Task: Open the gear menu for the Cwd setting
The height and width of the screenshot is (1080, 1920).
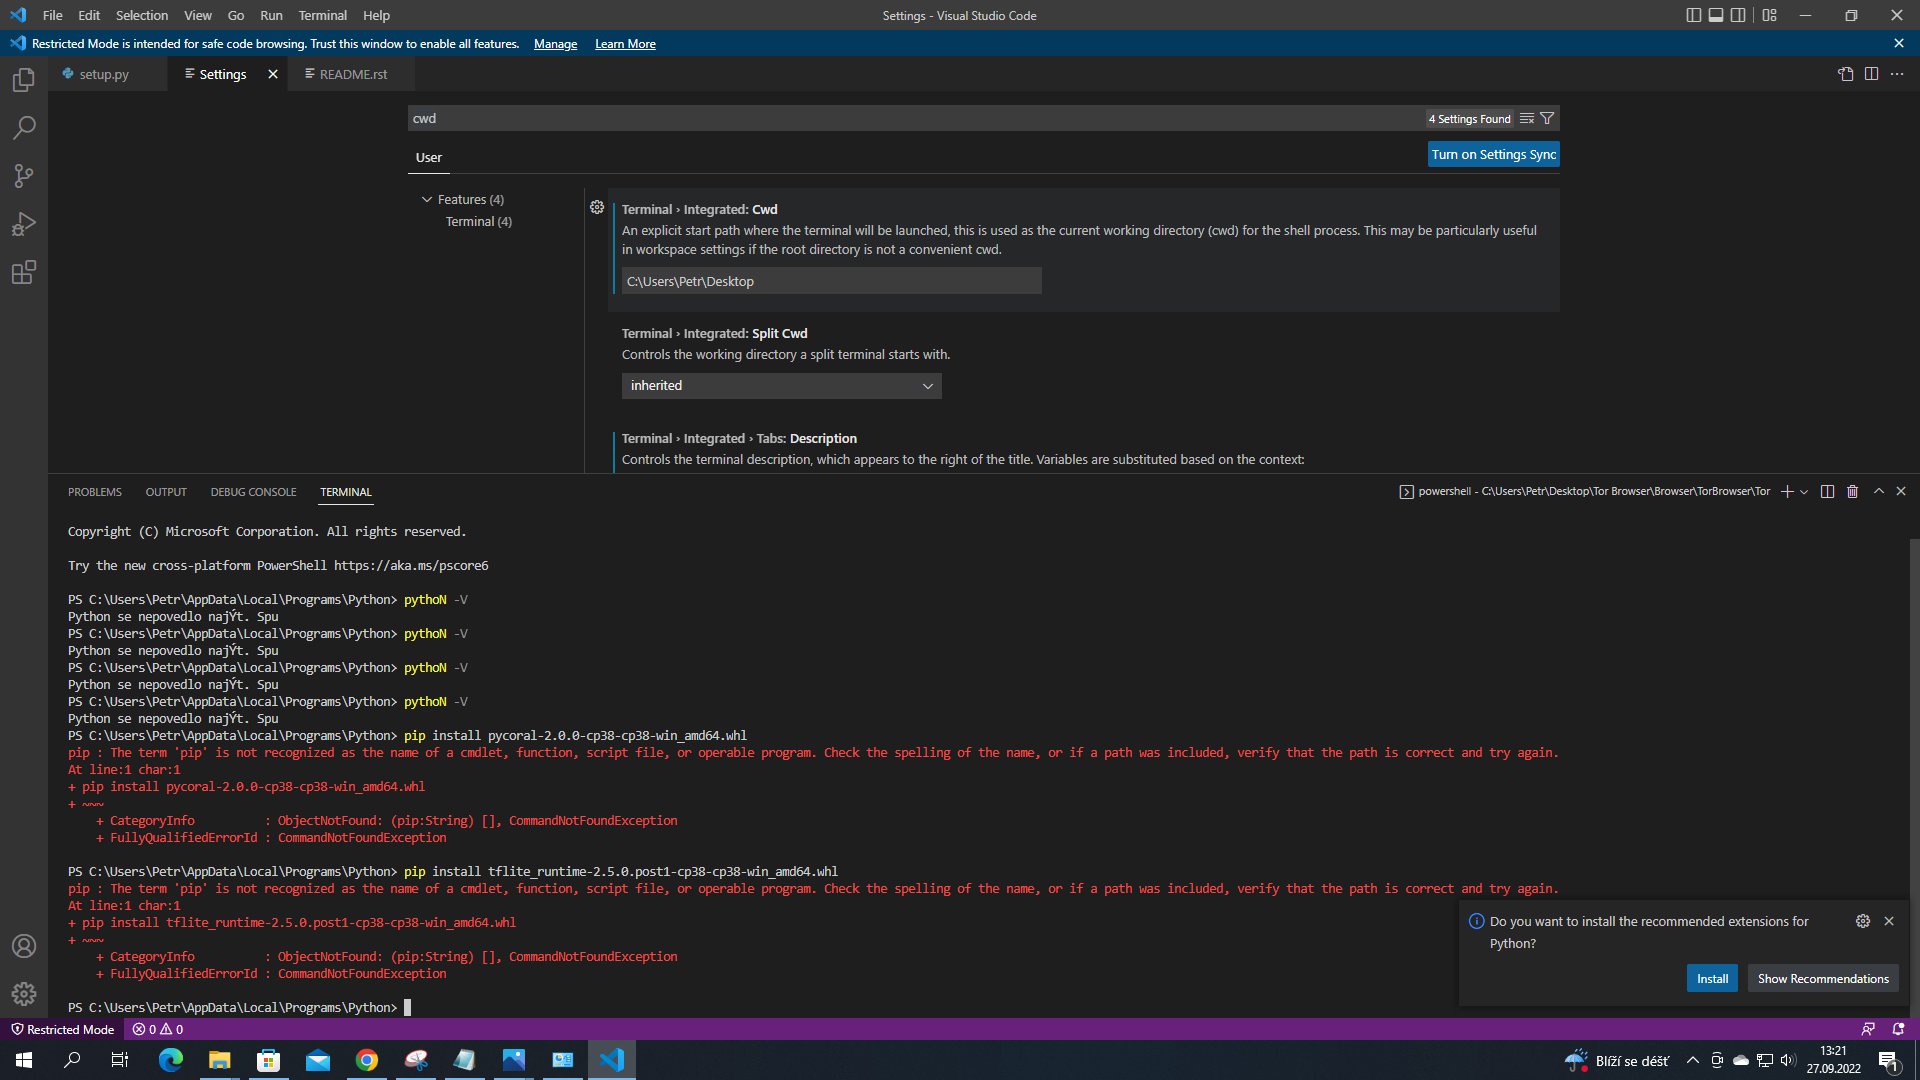Action: click(597, 207)
